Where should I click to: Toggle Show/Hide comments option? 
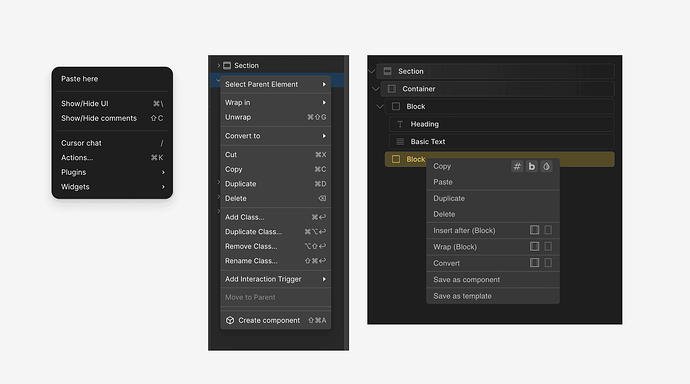[x=112, y=118]
